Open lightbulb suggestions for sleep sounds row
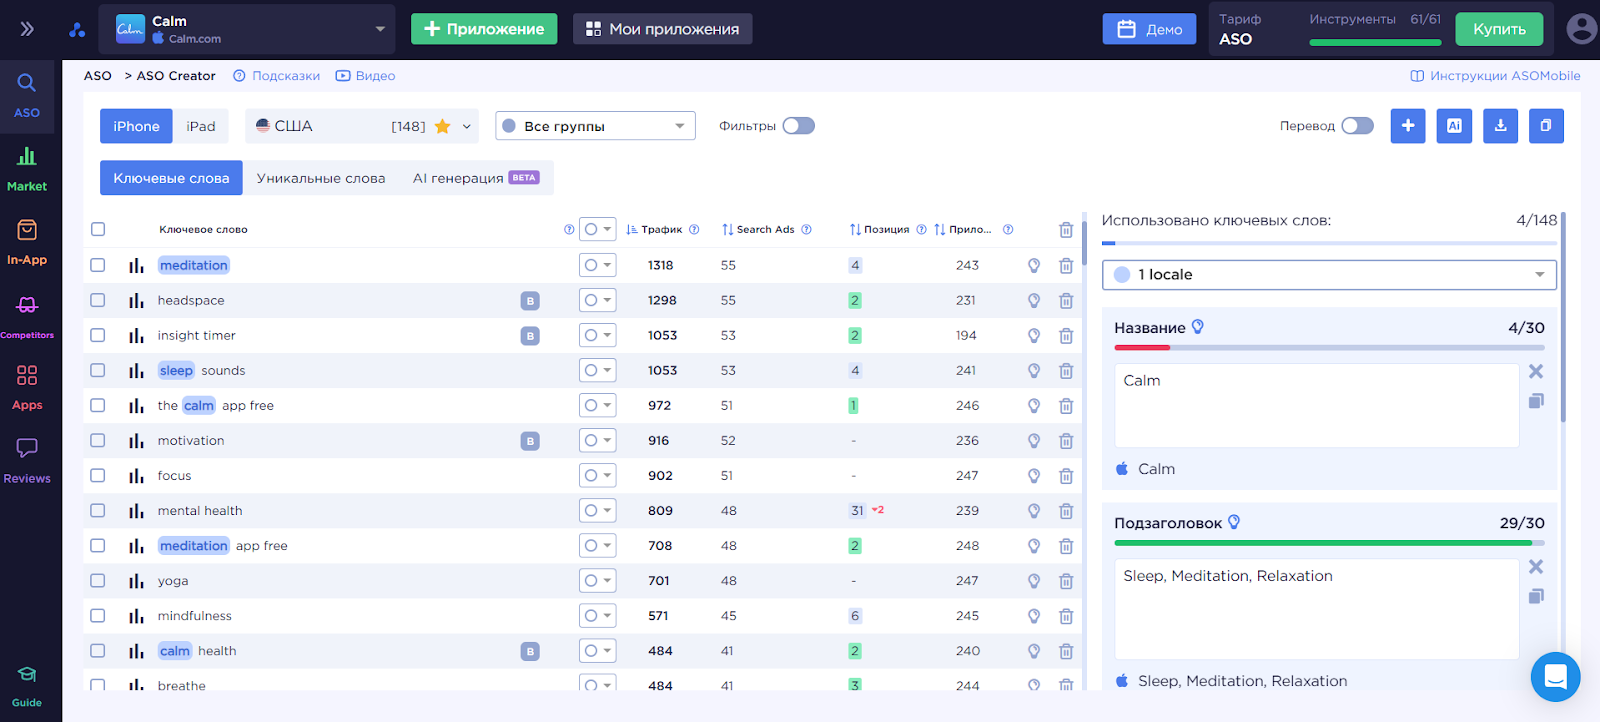 1034,371
